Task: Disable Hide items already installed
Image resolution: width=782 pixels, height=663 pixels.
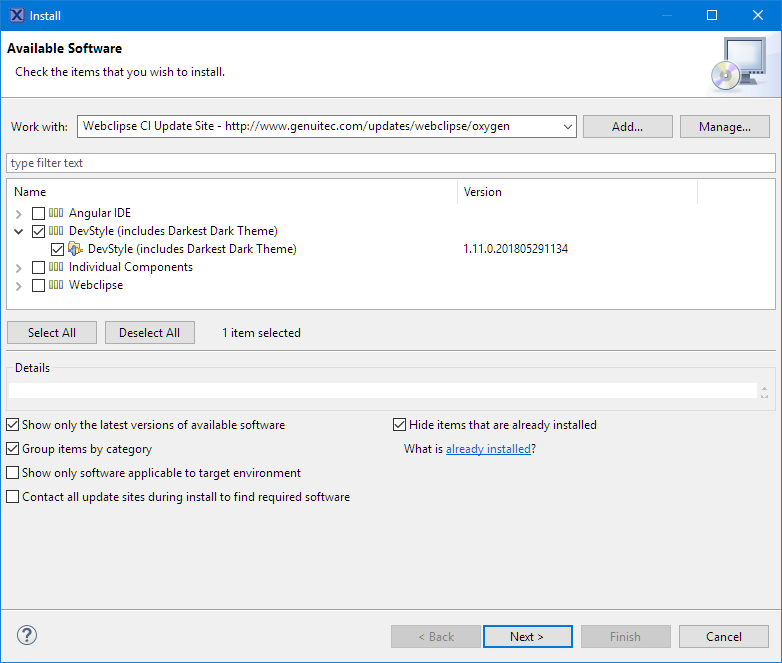Action: coord(400,425)
